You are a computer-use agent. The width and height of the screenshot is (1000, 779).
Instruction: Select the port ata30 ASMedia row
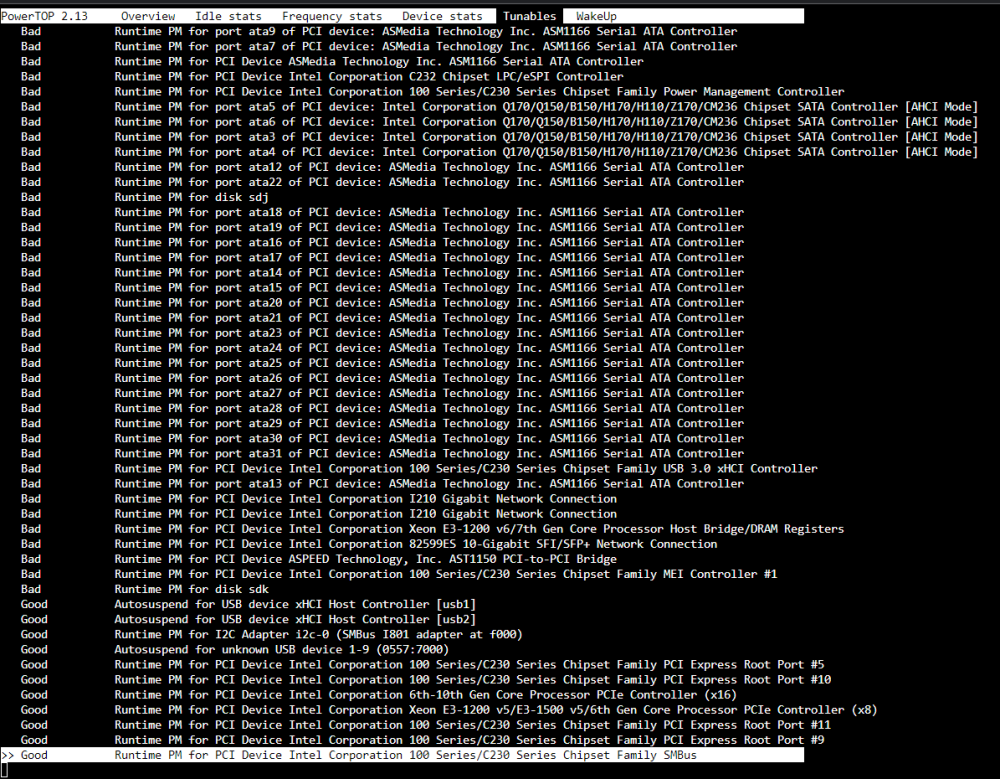click(x=382, y=439)
